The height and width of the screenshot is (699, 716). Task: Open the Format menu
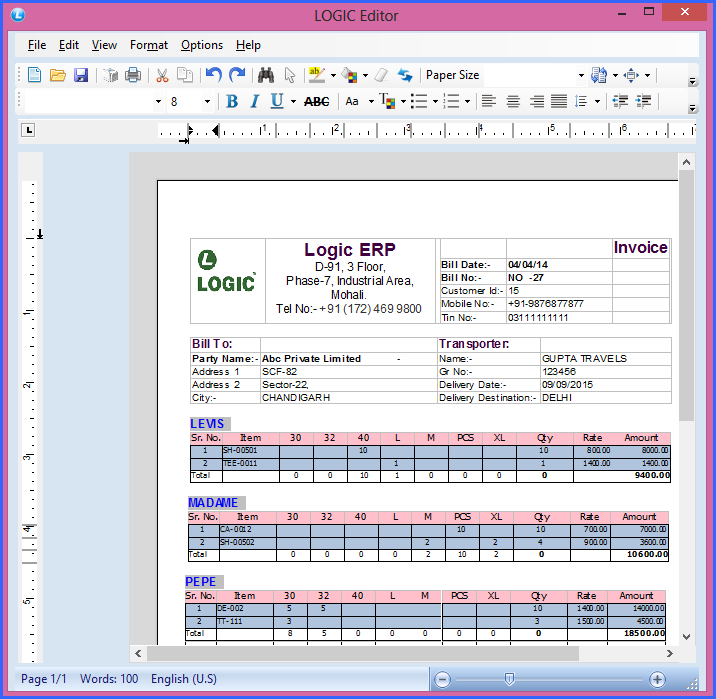(149, 45)
